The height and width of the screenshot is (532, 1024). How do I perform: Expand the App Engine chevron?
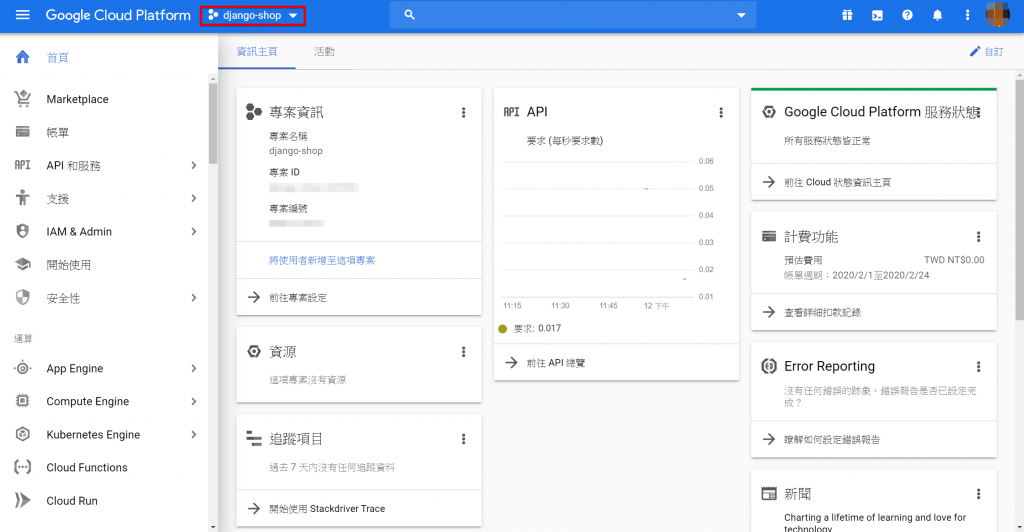coord(193,368)
